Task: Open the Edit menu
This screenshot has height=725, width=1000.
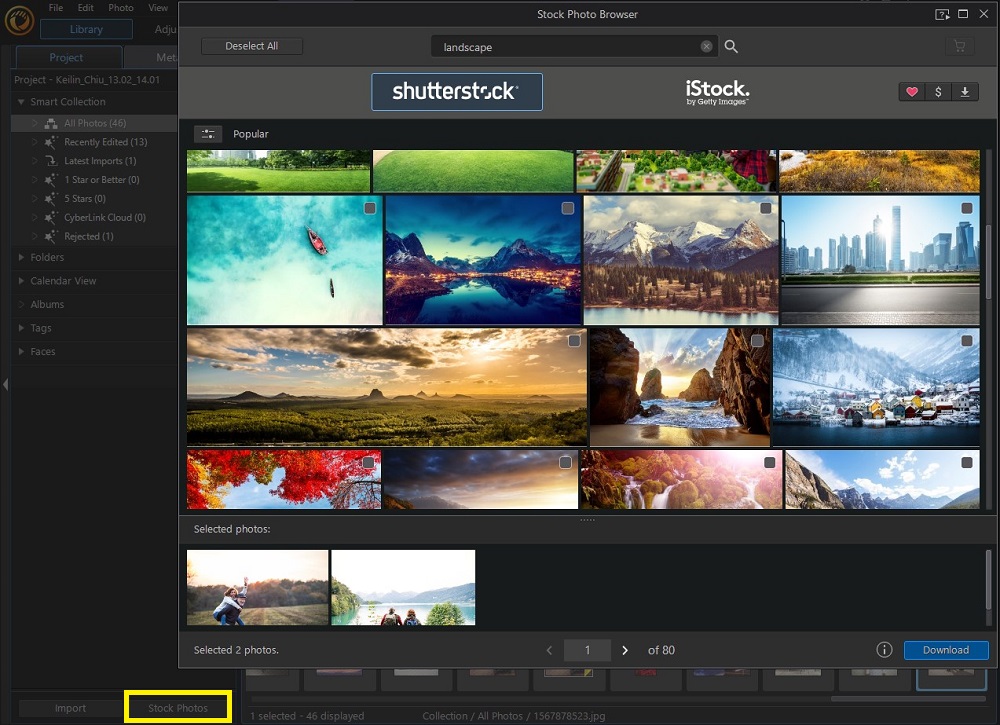Action: pyautogui.click(x=85, y=7)
